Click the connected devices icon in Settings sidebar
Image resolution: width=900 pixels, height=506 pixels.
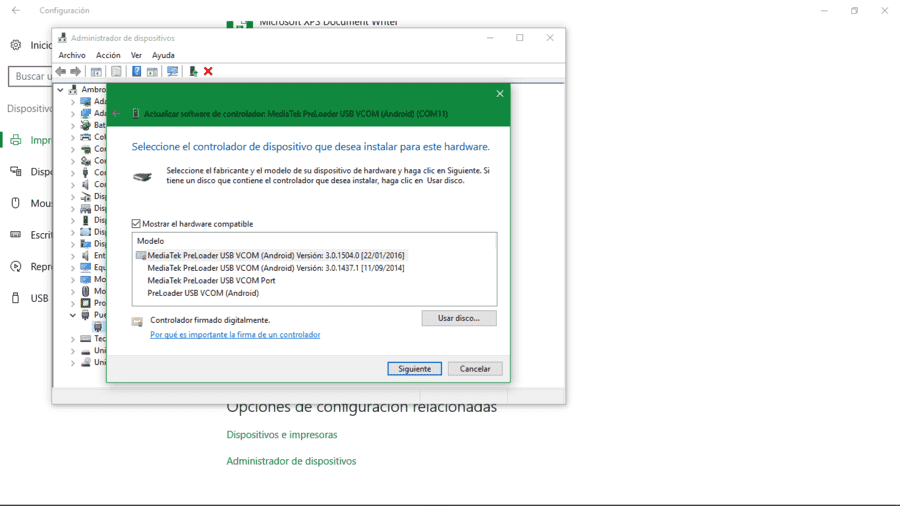[x=15, y=172]
